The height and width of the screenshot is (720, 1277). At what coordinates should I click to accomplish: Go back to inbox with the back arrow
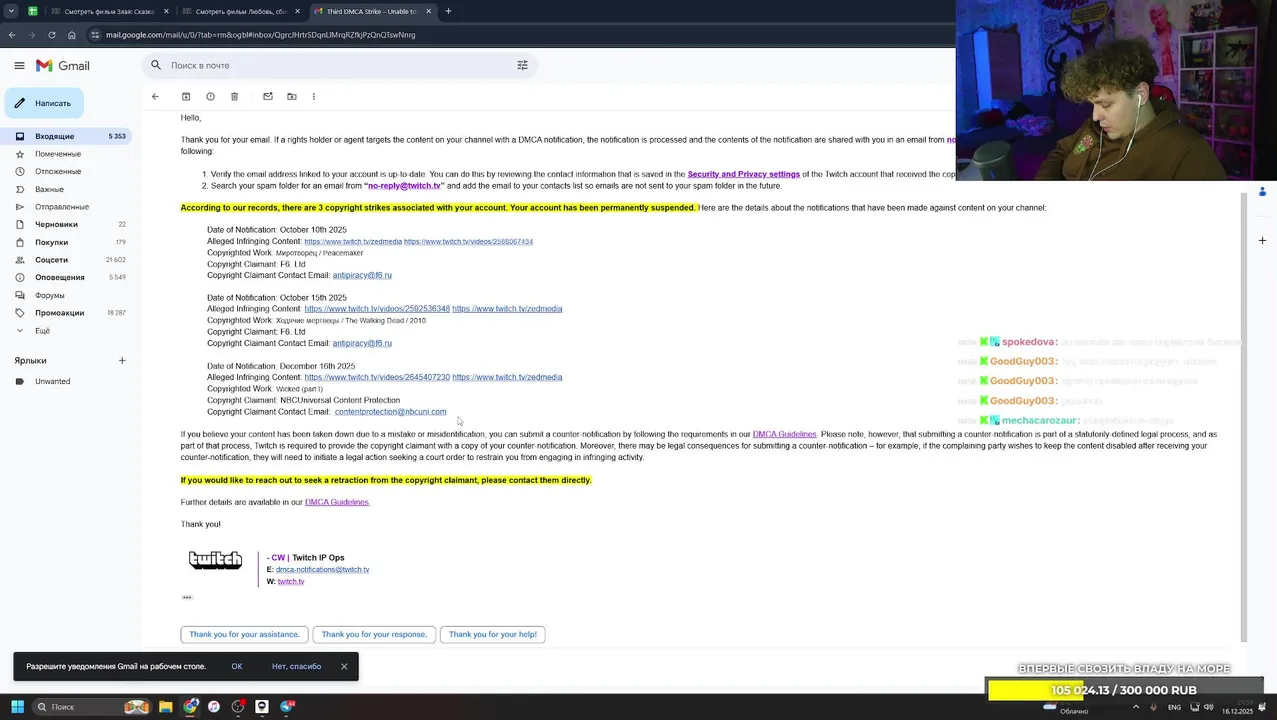pyautogui.click(x=155, y=96)
